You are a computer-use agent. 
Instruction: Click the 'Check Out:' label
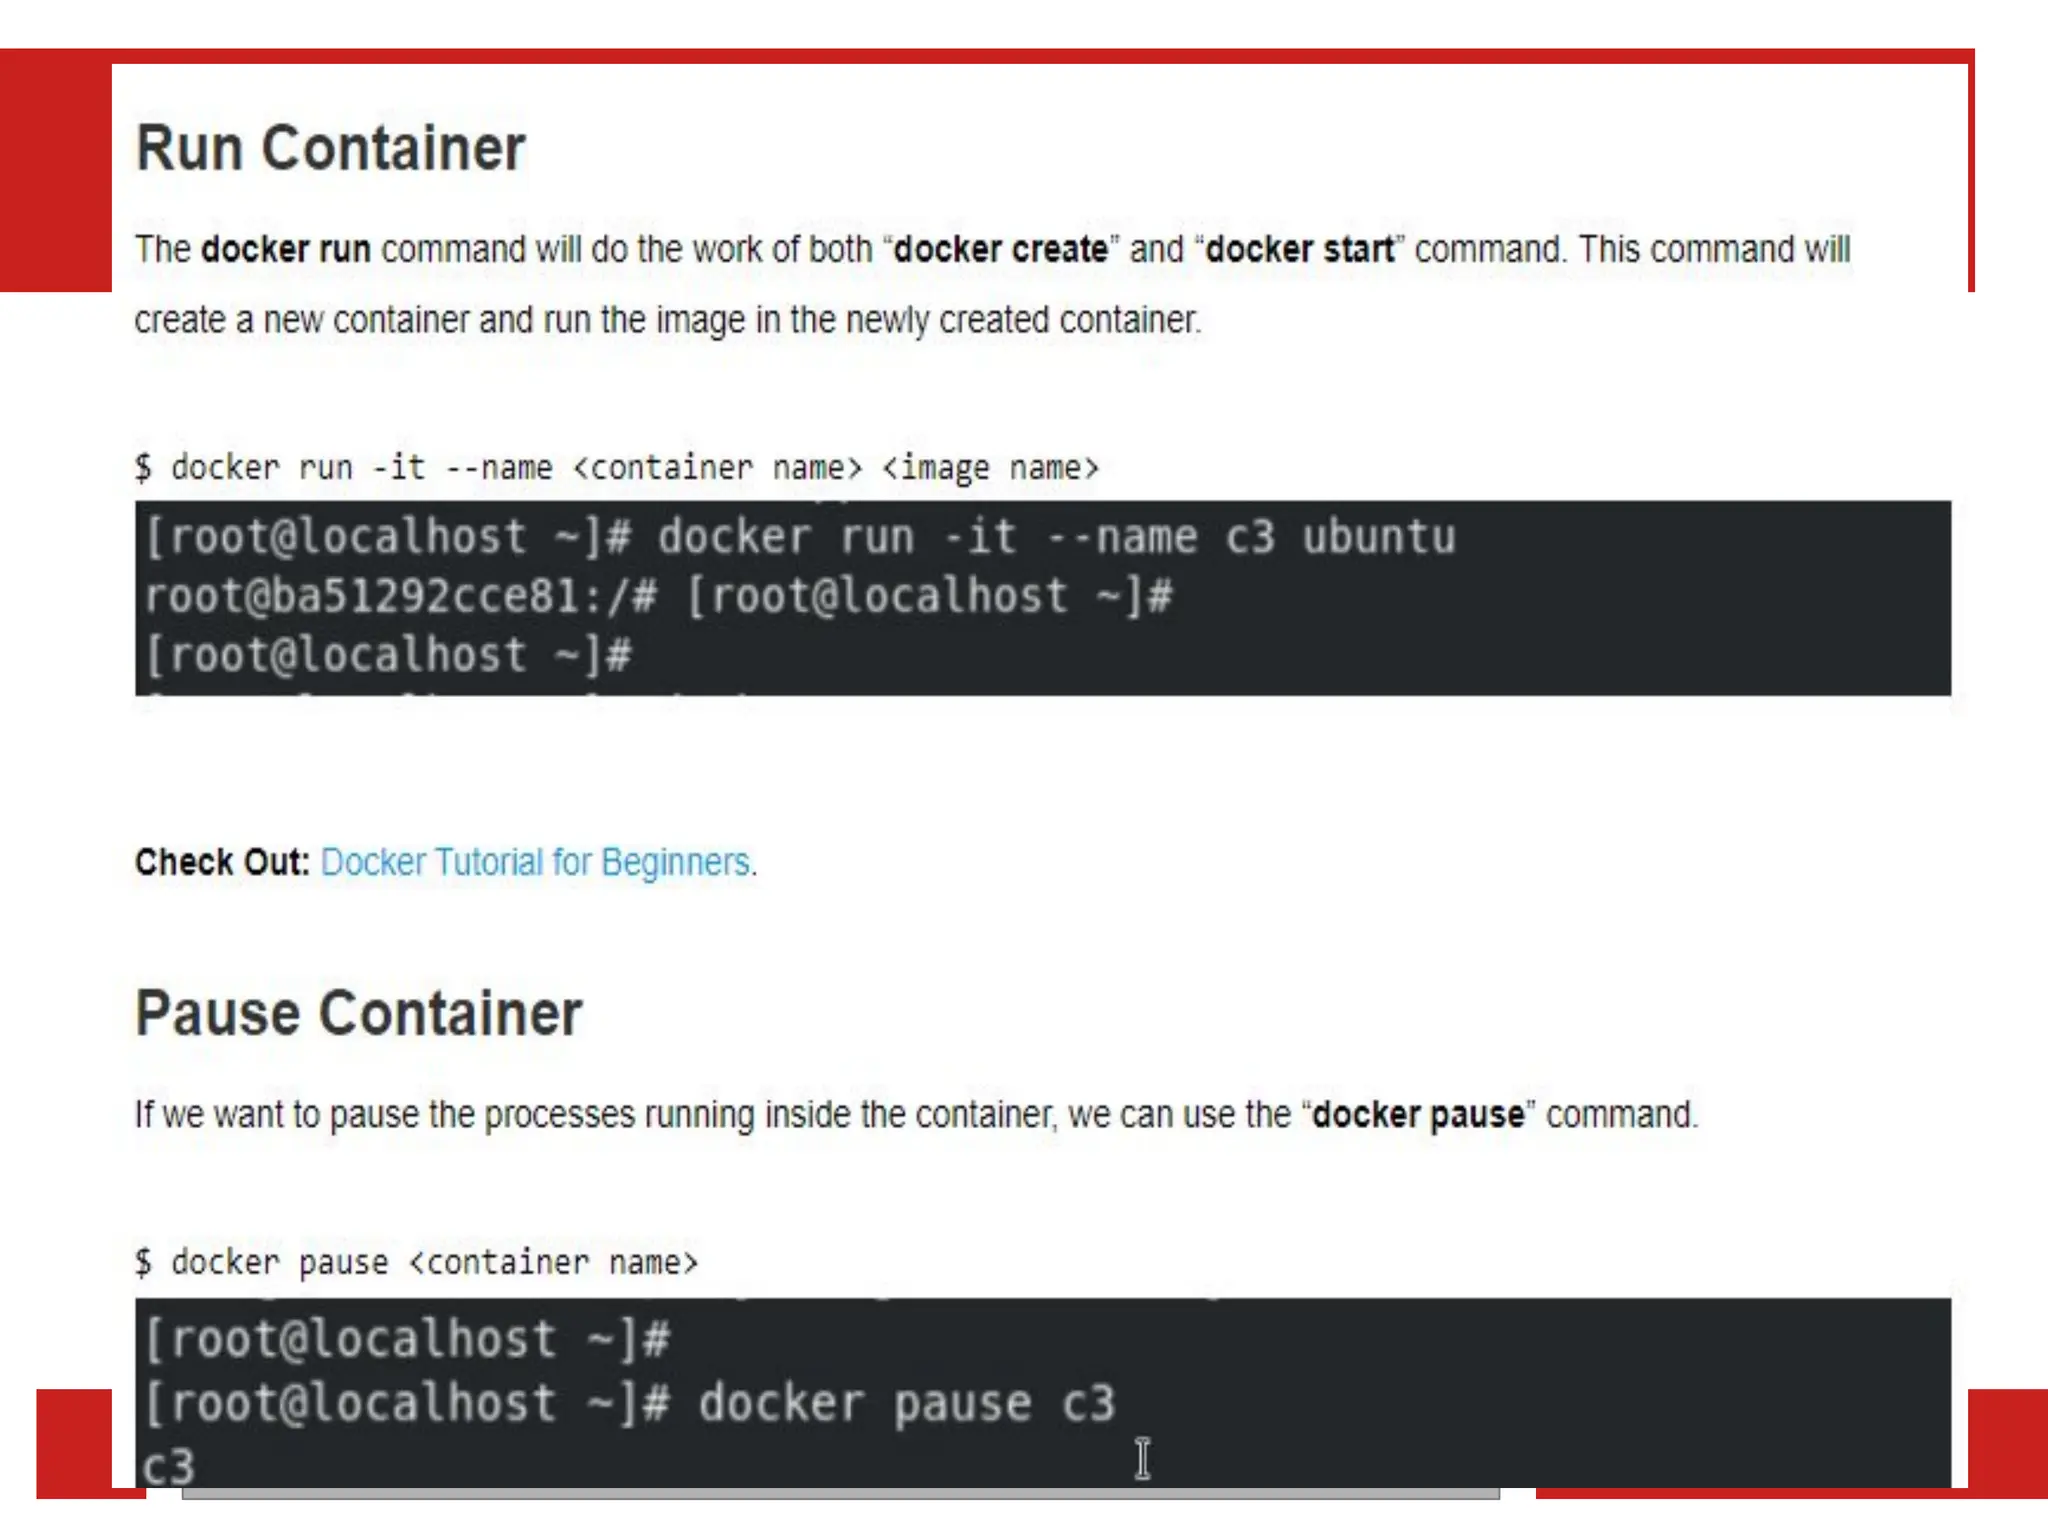click(x=223, y=862)
